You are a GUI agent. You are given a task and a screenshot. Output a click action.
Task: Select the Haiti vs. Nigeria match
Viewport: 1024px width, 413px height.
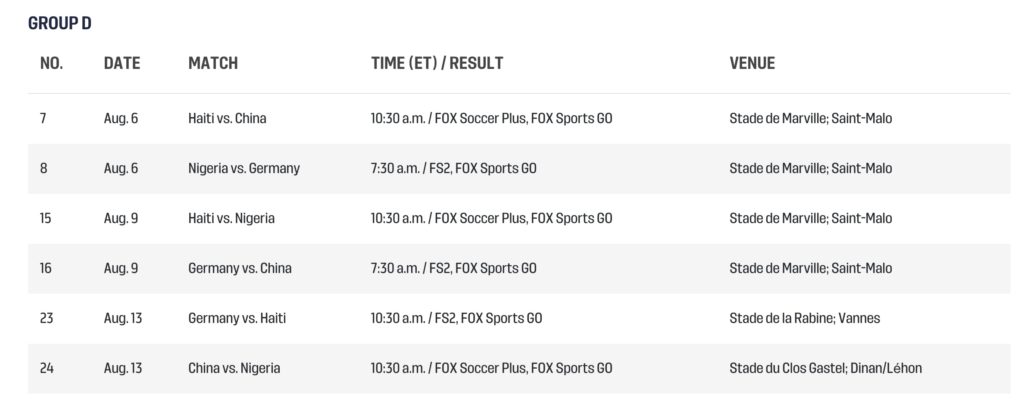click(231, 218)
